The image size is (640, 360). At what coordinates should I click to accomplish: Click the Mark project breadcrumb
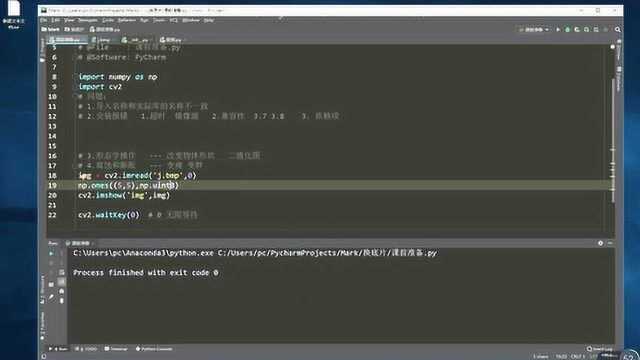click(51, 29)
